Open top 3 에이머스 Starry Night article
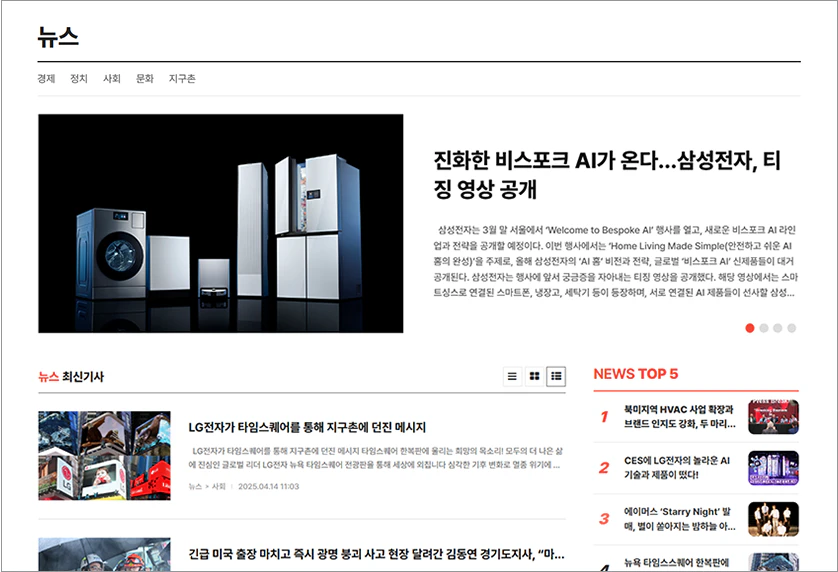 [x=679, y=519]
